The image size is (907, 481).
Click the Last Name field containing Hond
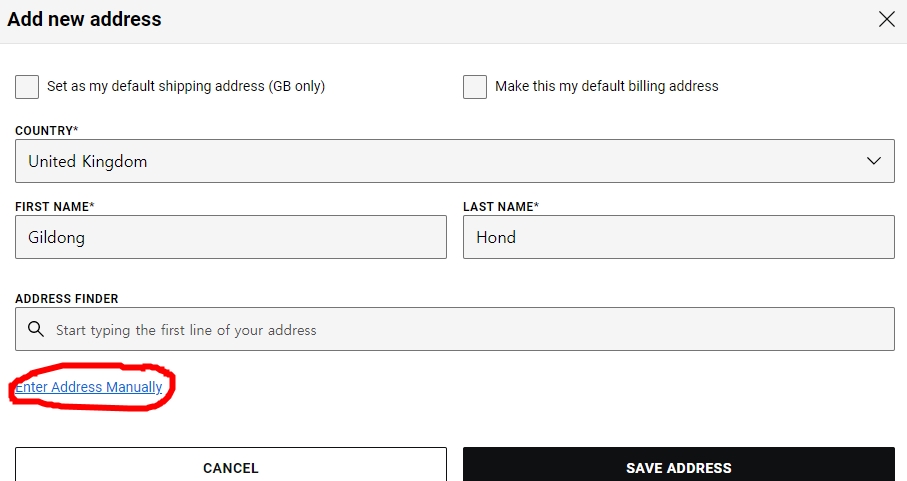tap(679, 237)
